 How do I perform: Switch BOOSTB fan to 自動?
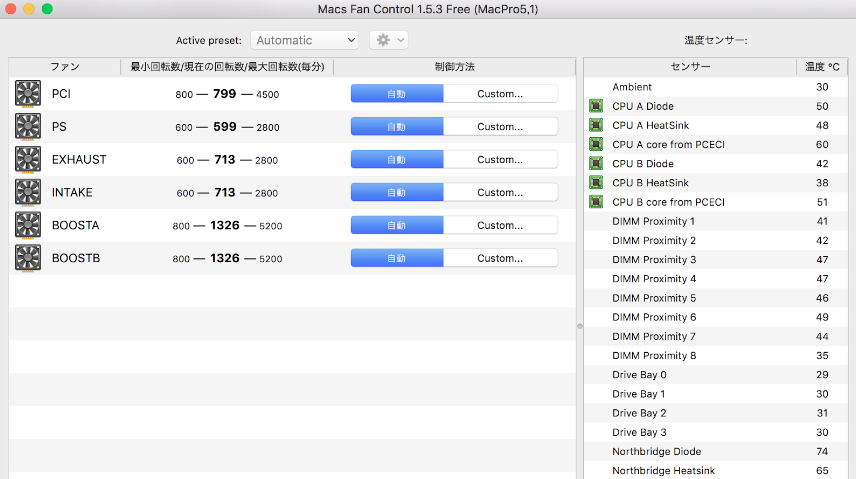397,258
